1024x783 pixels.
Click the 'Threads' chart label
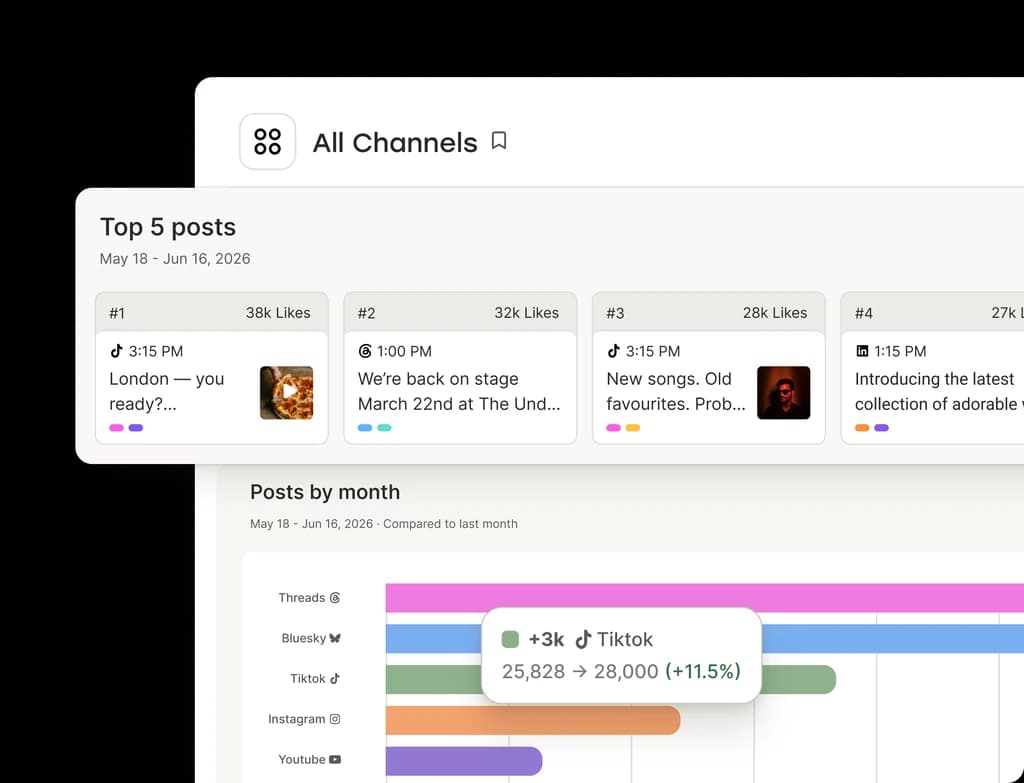click(302, 598)
